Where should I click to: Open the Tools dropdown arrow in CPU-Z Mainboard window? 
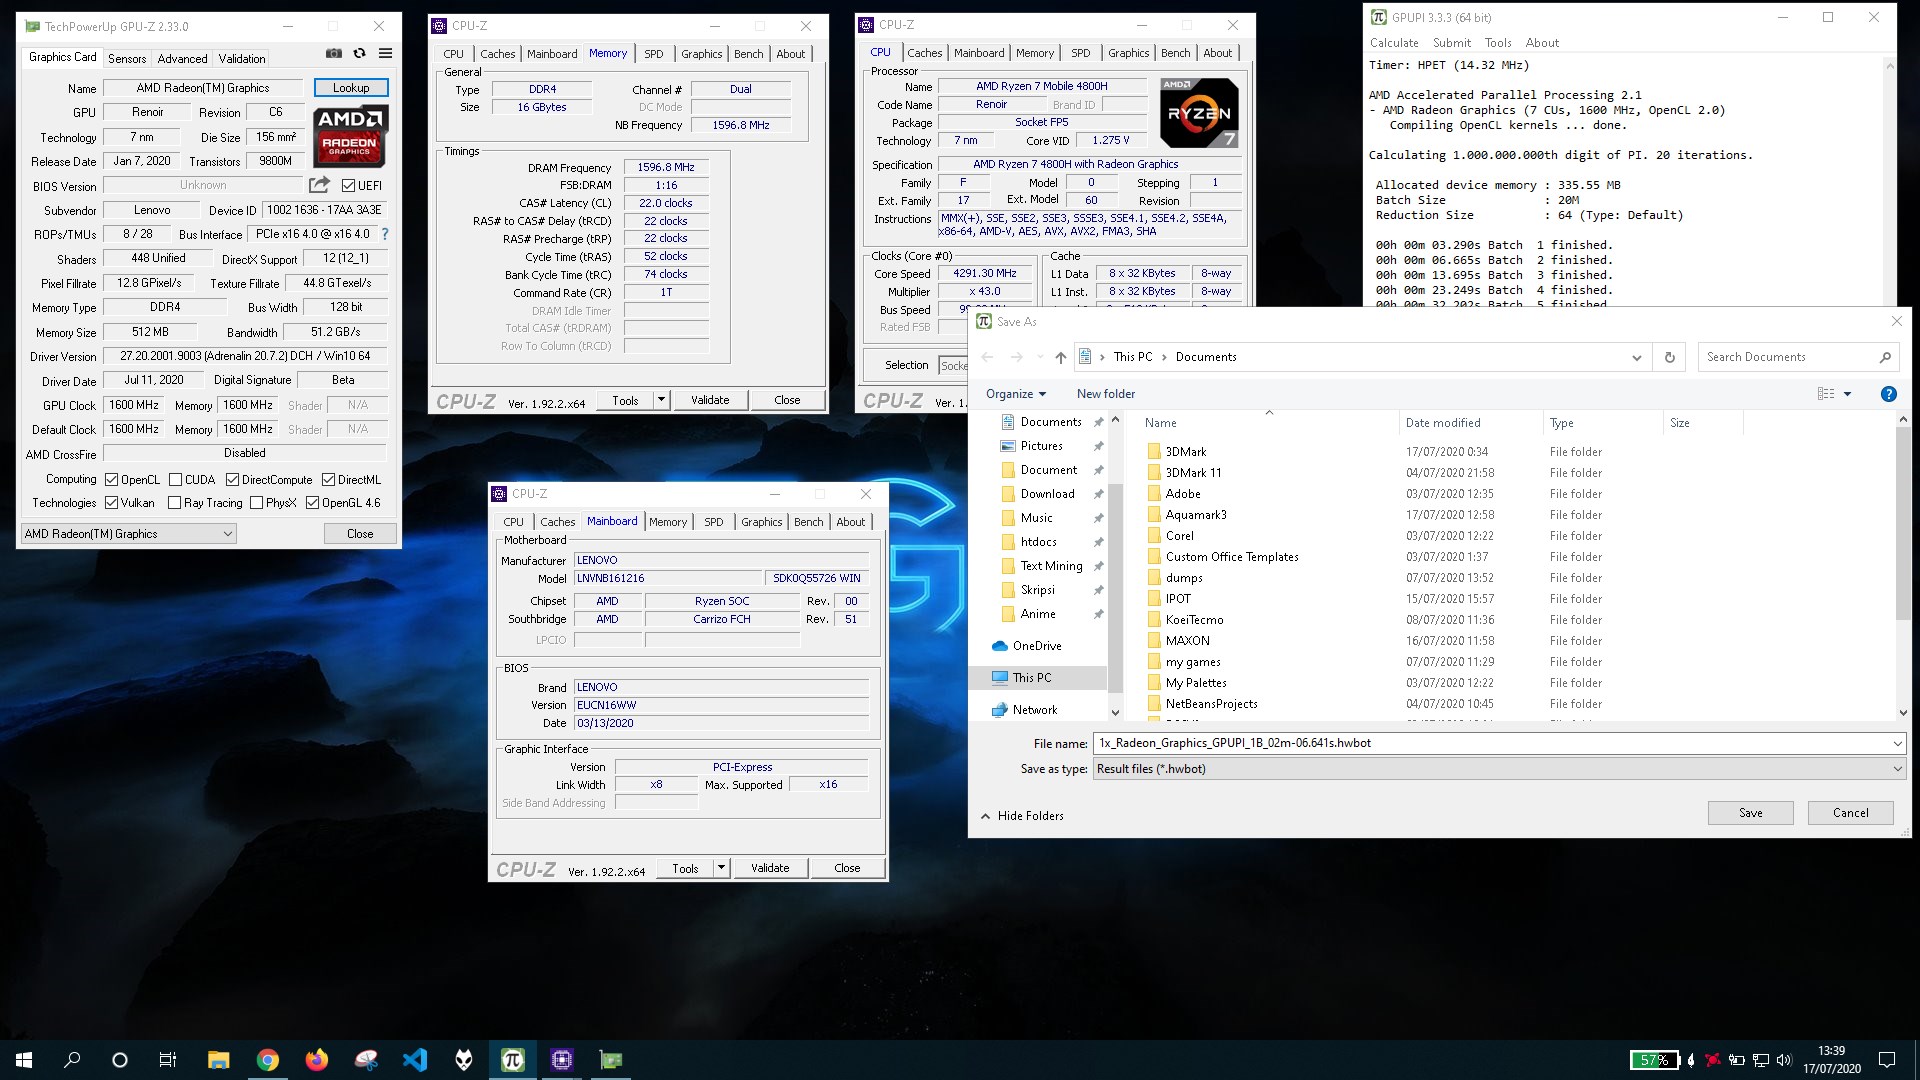[x=721, y=868]
